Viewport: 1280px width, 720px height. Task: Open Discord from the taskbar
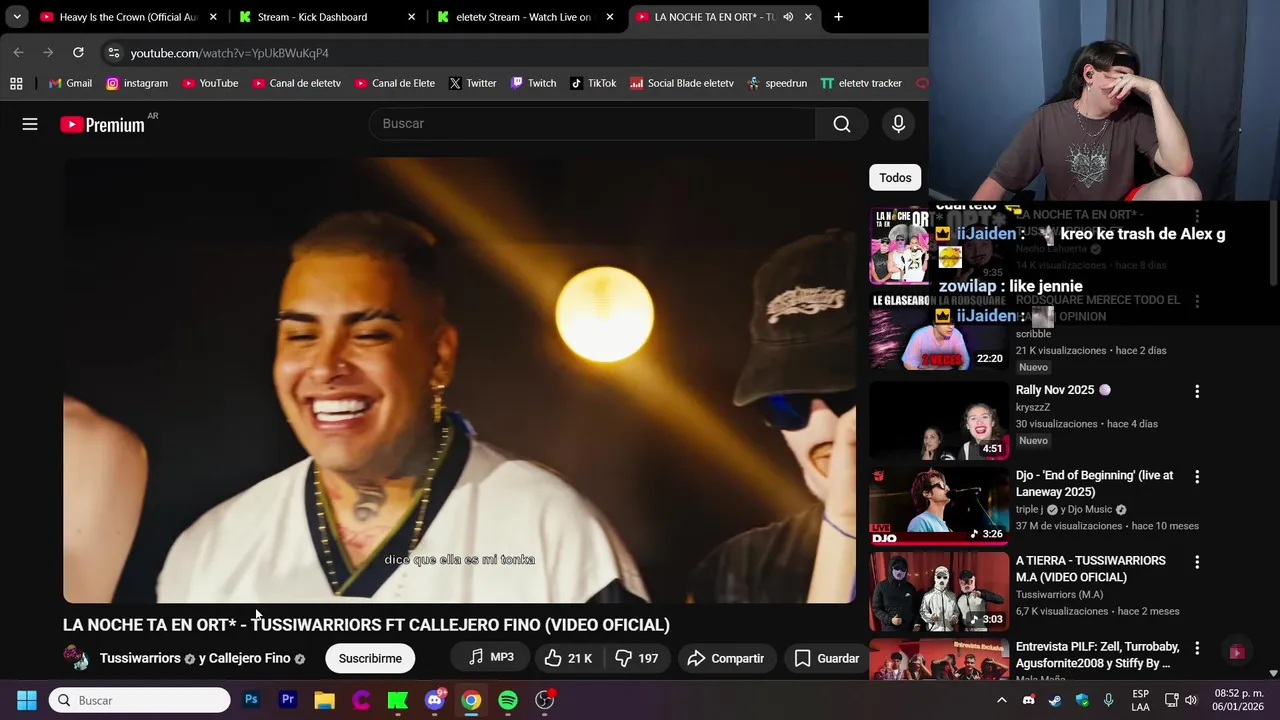pyautogui.click(x=434, y=700)
